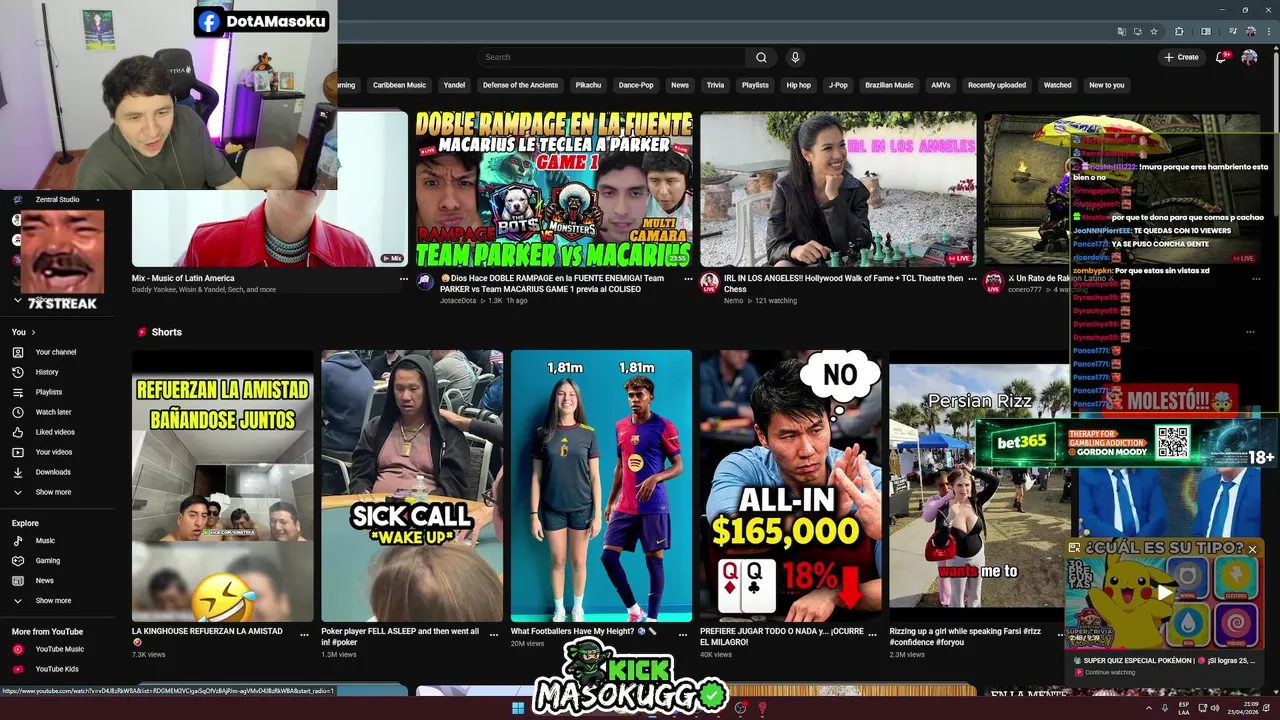Click Continue watching on Pokémon quiz miniplayer
The width and height of the screenshot is (1280, 720).
(1110, 672)
